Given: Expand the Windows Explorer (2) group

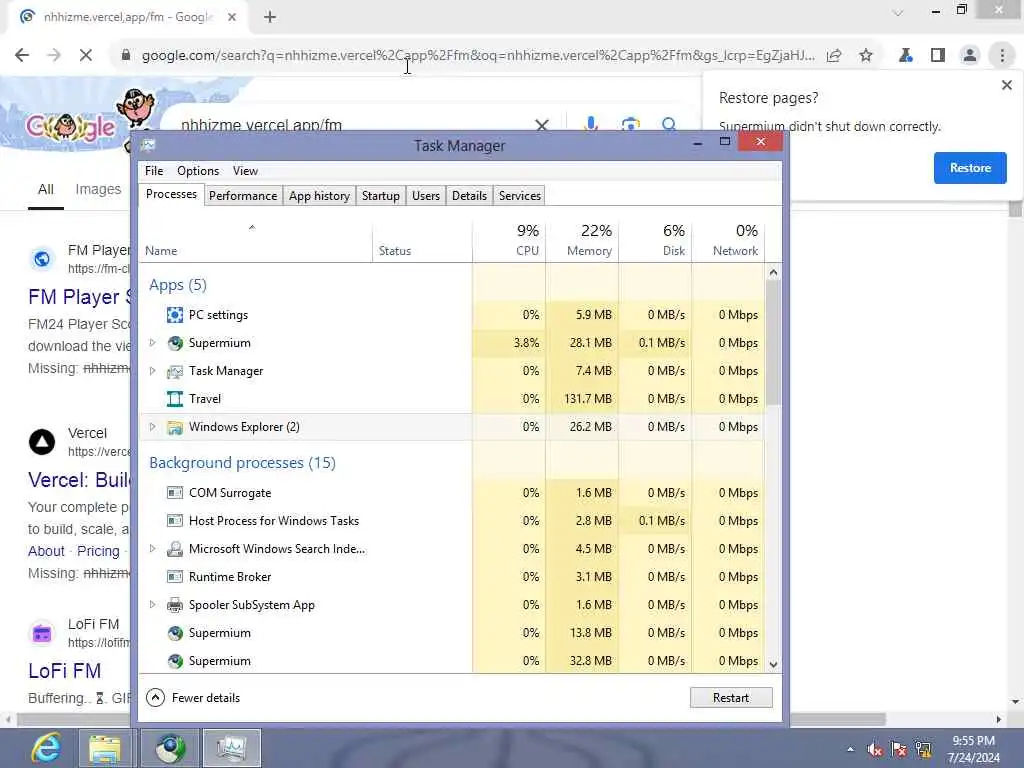Looking at the screenshot, I should point(152,427).
